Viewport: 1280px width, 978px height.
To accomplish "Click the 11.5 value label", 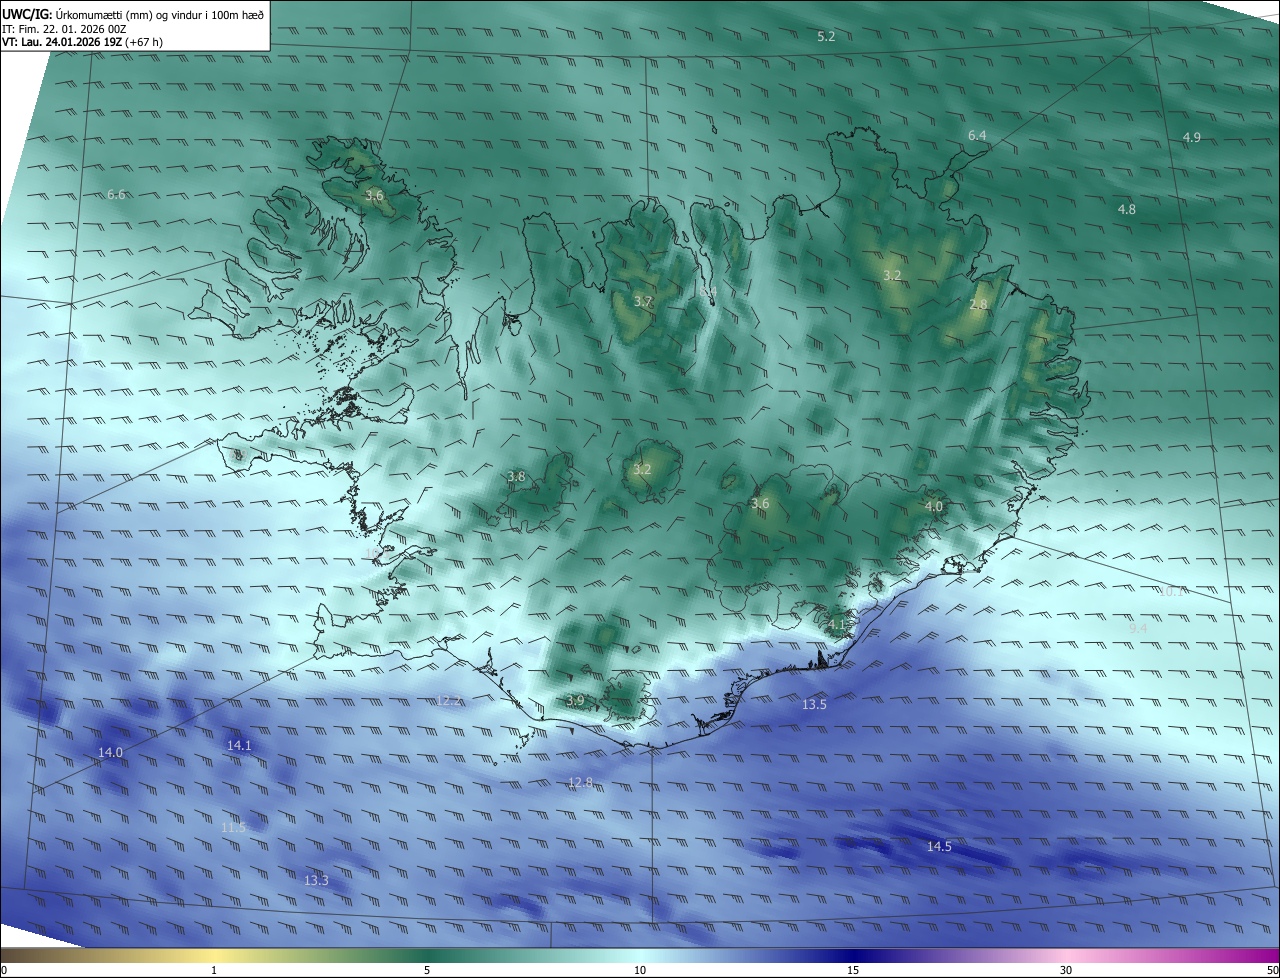I will (233, 828).
